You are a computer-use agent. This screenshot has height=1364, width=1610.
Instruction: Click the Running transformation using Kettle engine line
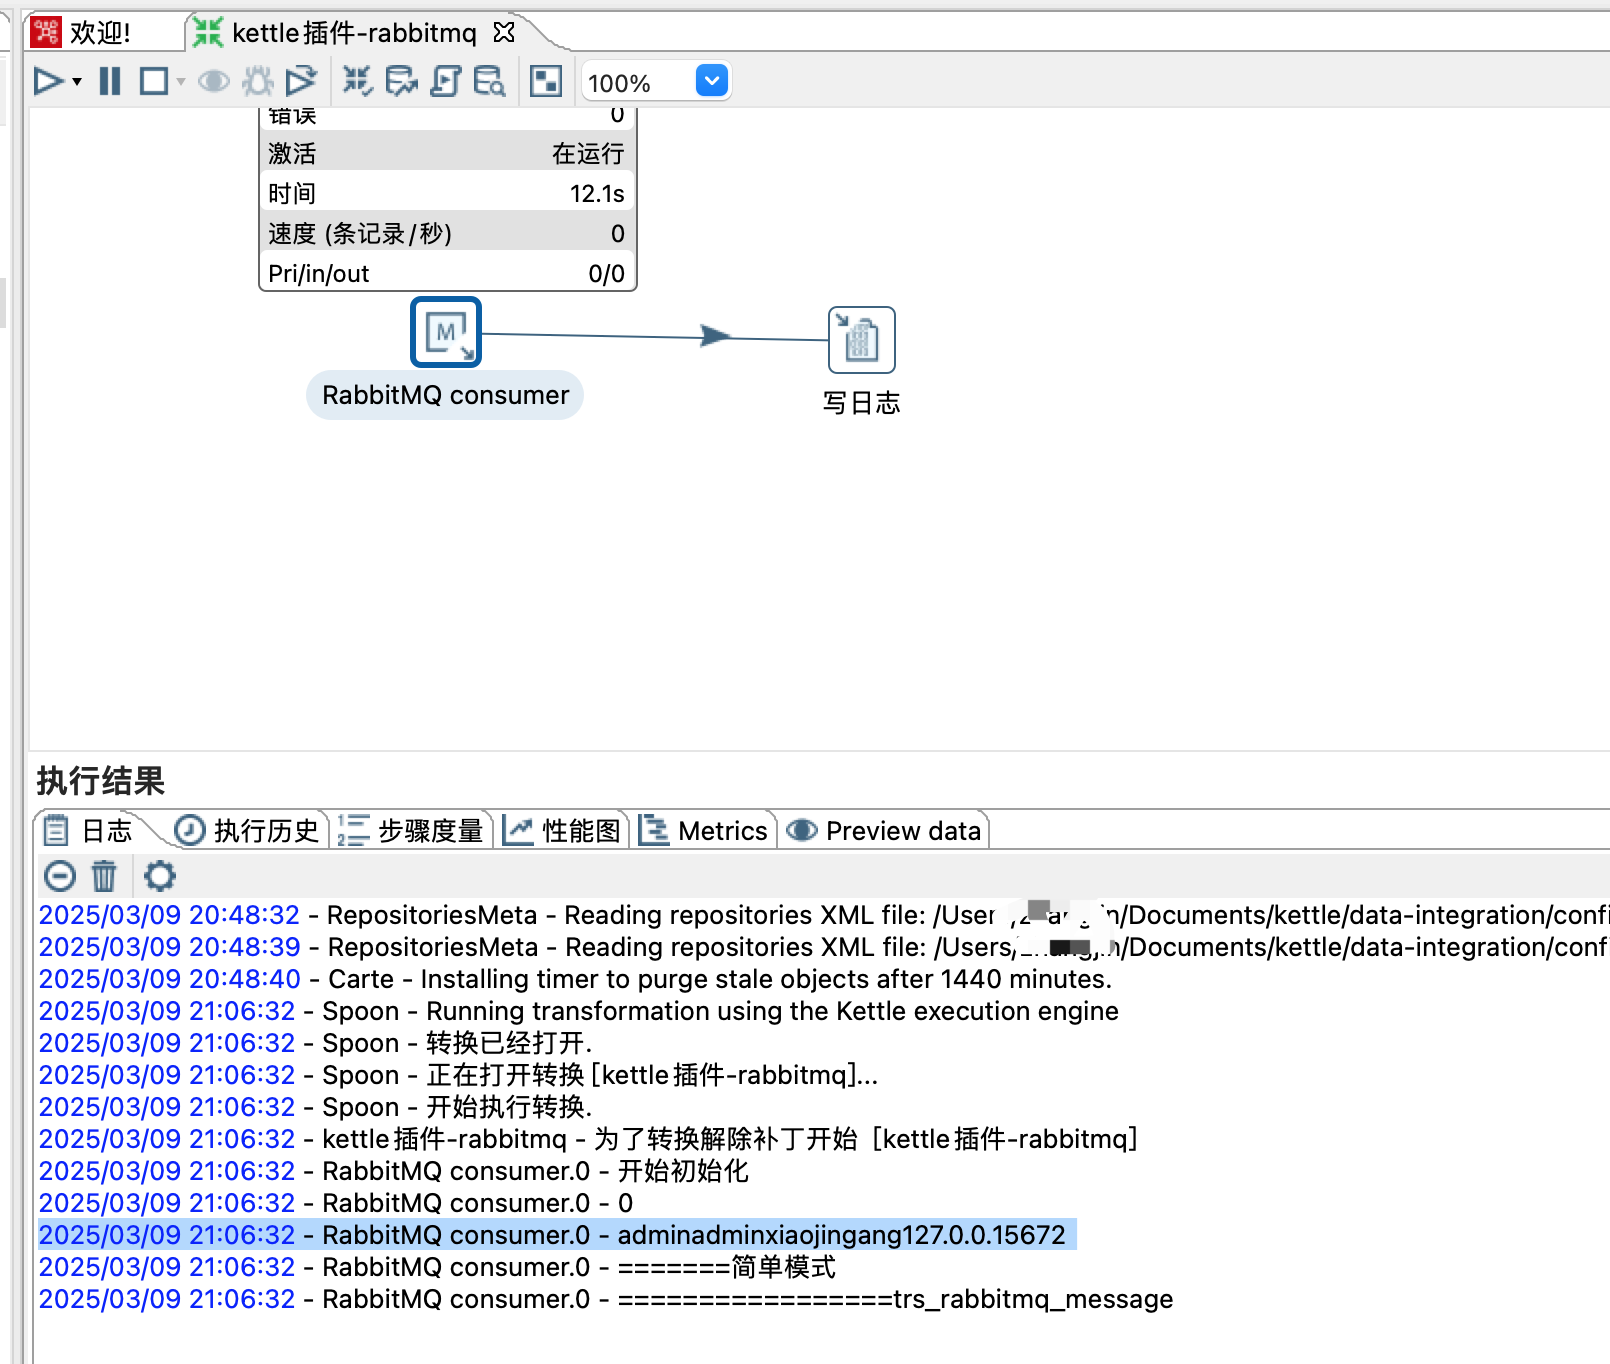579,1011
